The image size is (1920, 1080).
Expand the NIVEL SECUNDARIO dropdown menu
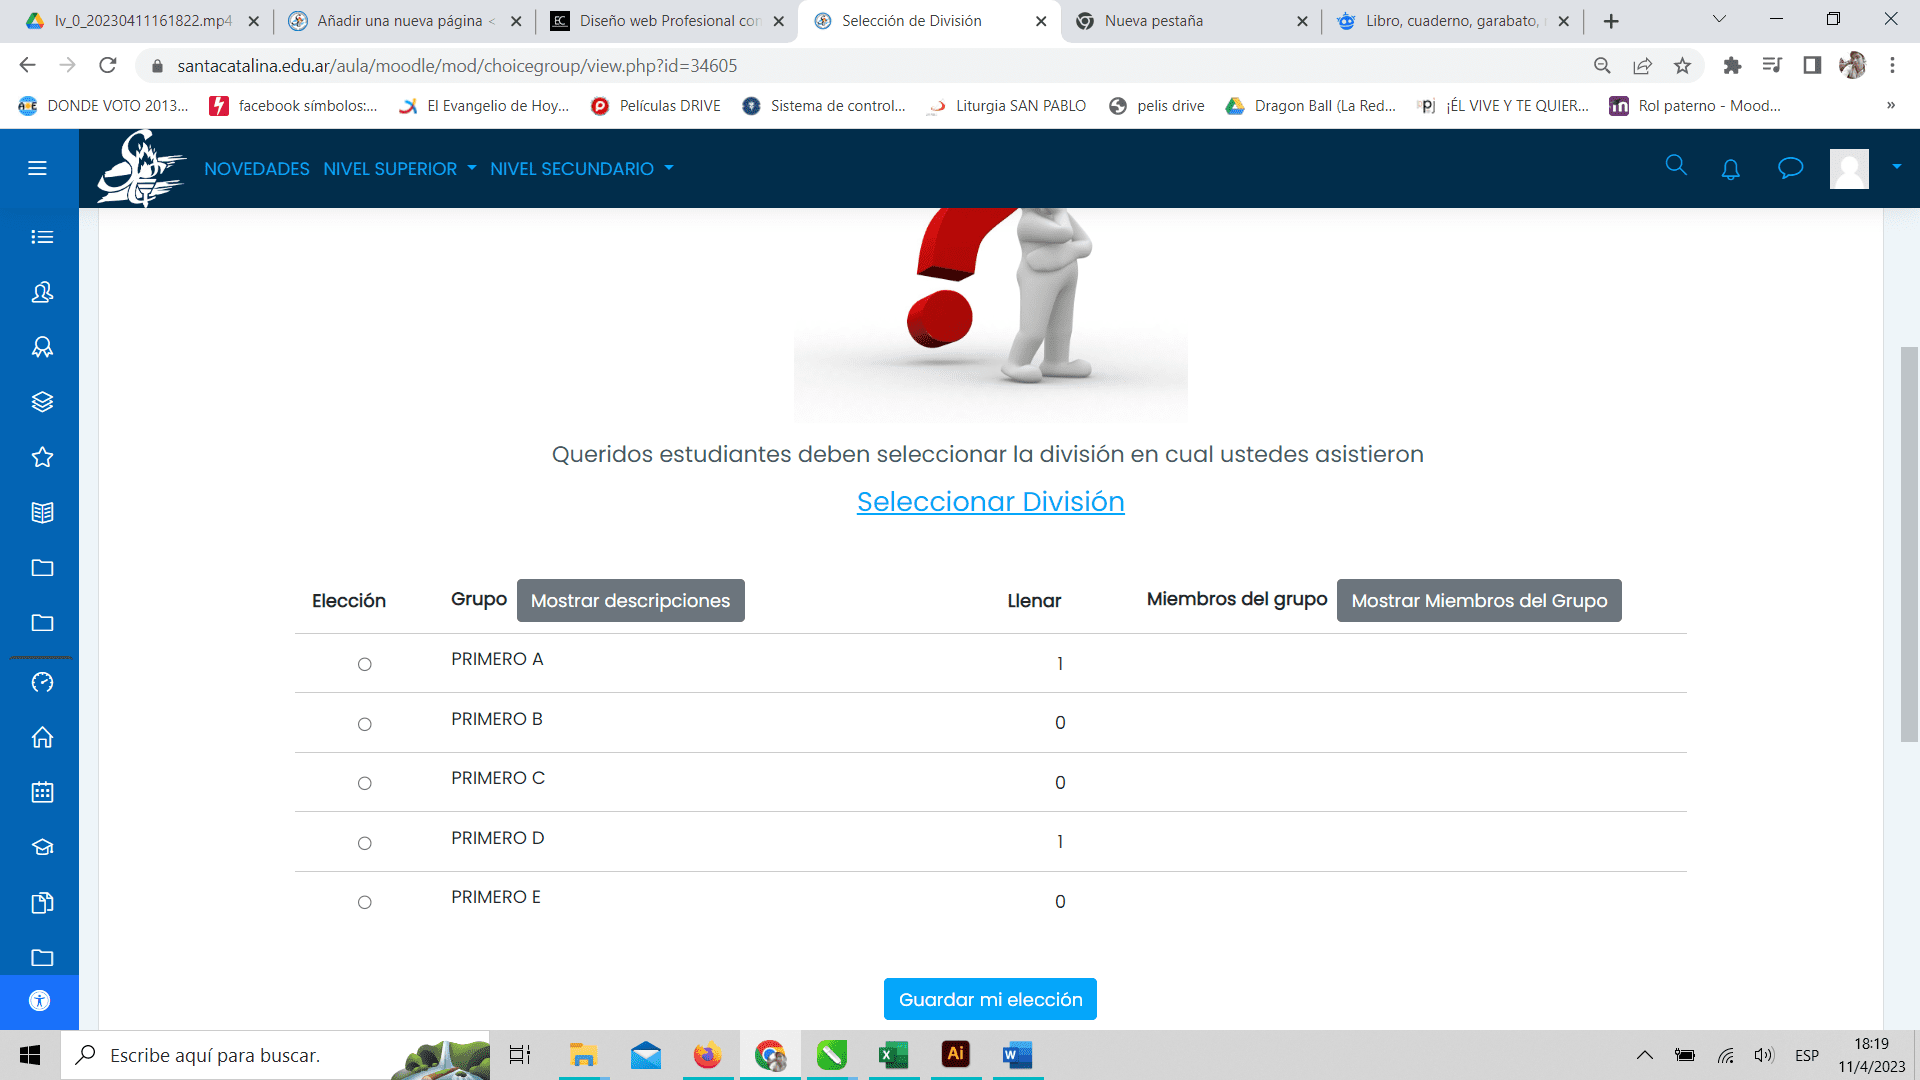[581, 169]
